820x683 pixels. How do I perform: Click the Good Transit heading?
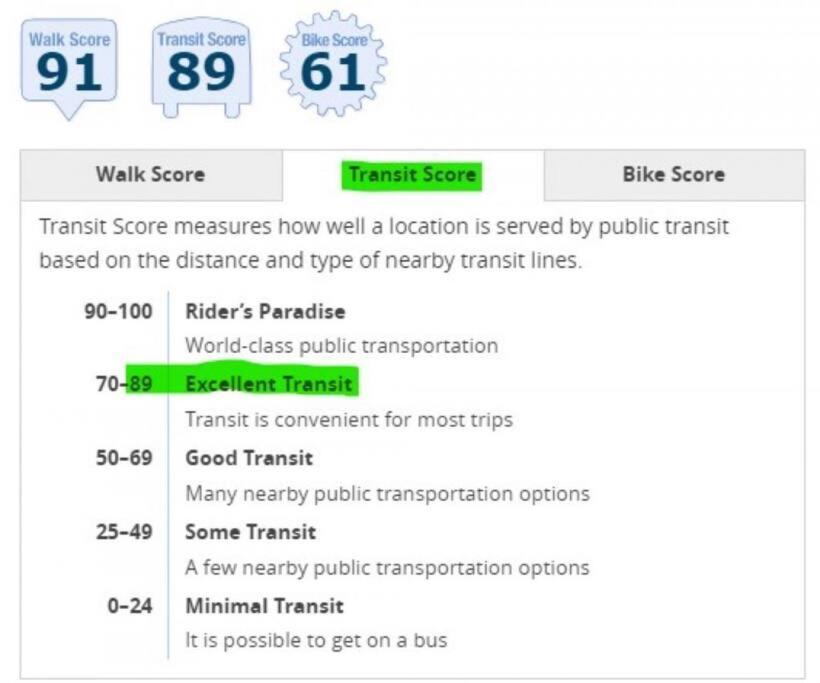pos(249,458)
